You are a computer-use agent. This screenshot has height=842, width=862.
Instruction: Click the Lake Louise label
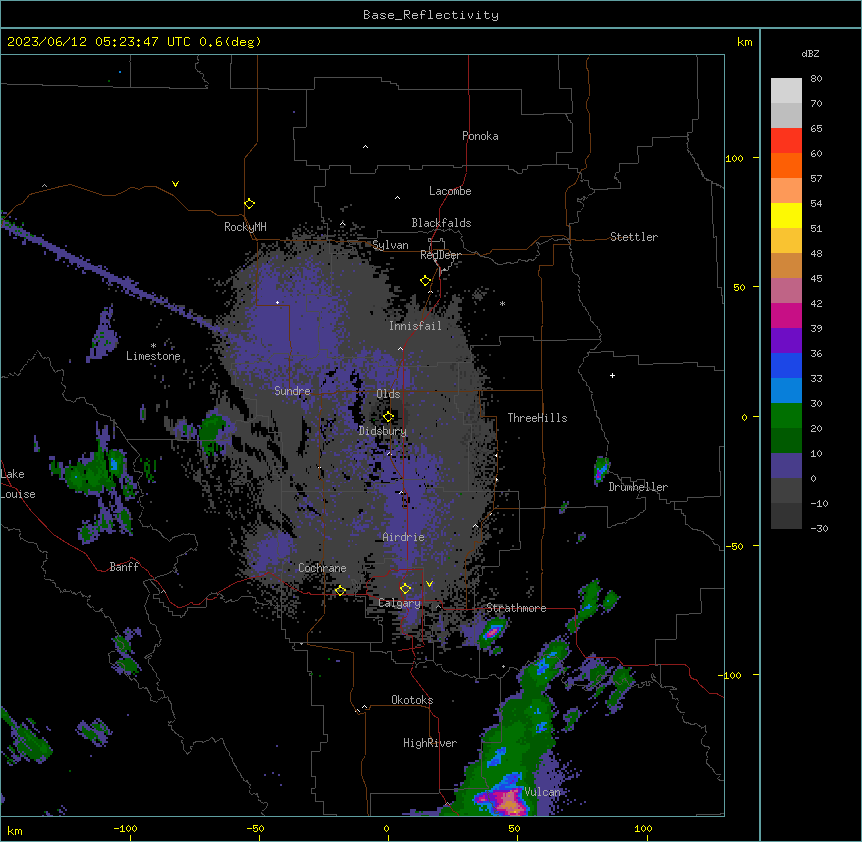point(16,484)
